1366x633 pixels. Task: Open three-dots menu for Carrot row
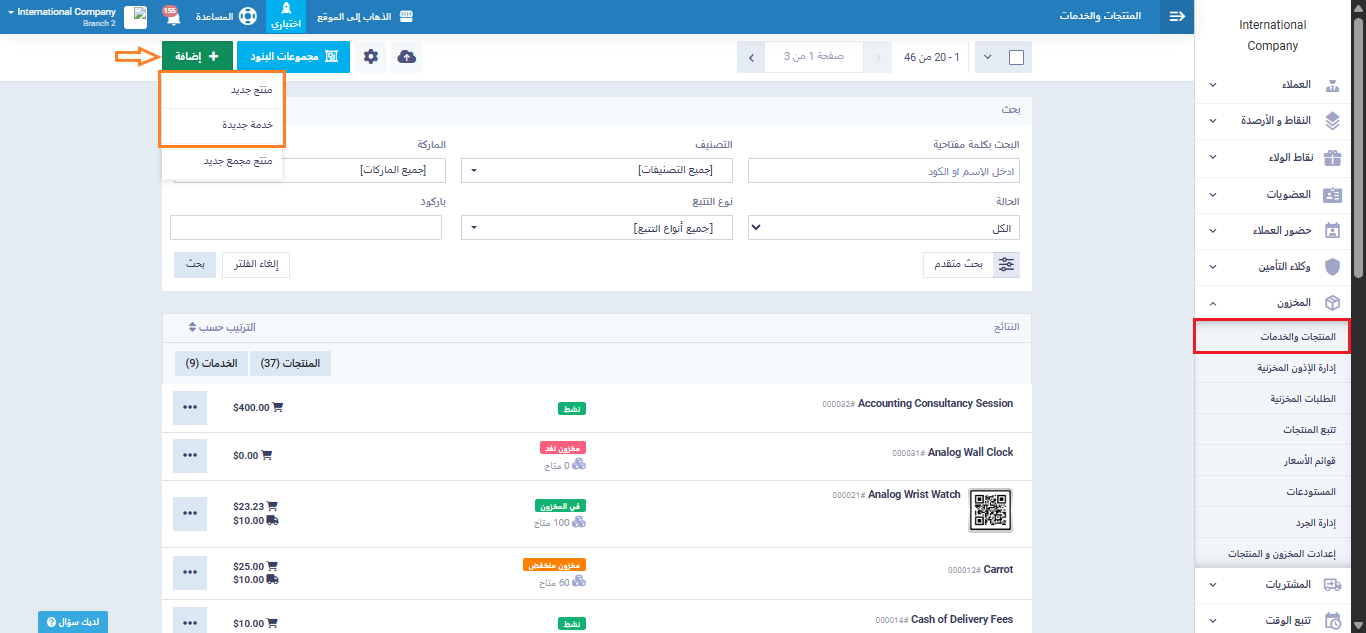190,573
